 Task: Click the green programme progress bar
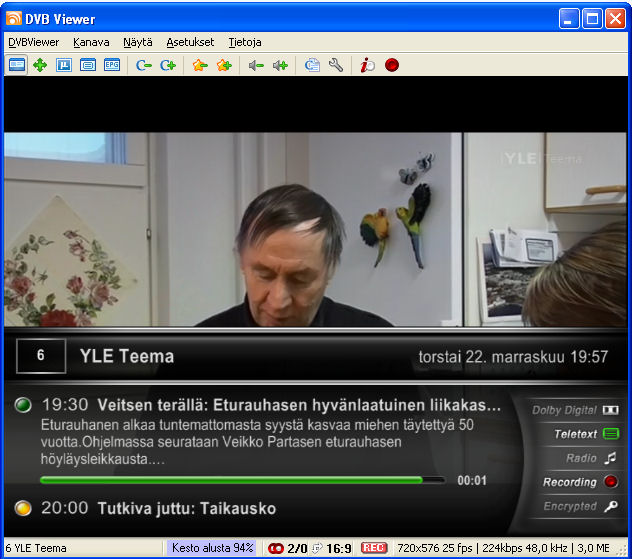tap(240, 480)
